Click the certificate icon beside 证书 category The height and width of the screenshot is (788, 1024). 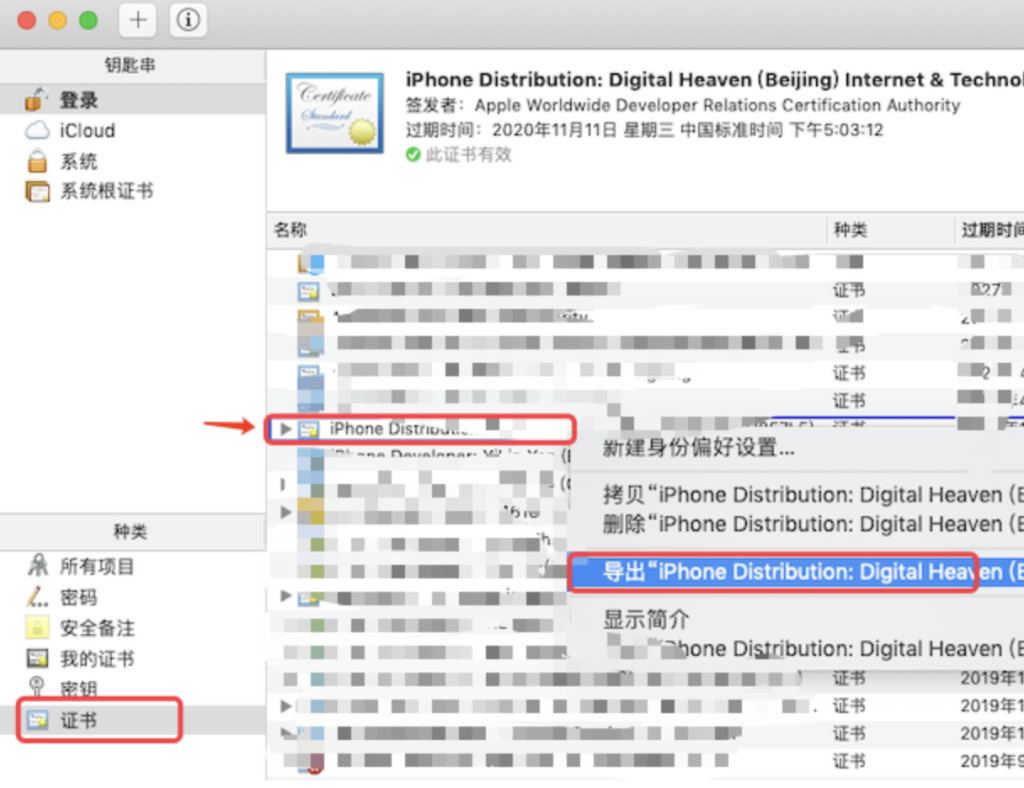[x=37, y=720]
